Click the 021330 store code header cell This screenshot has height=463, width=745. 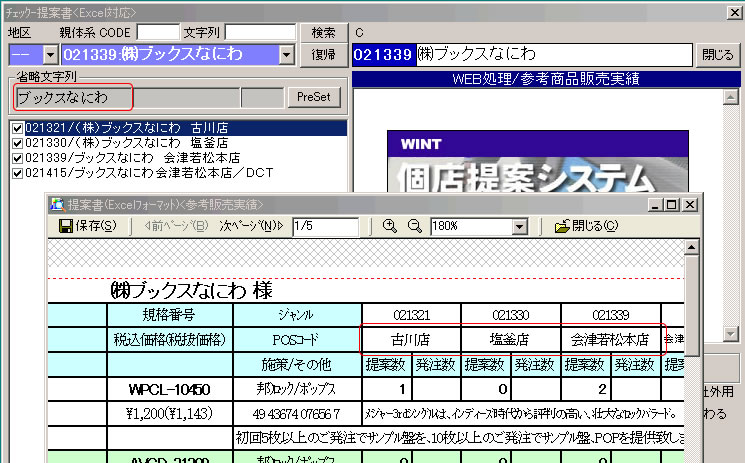[510, 315]
